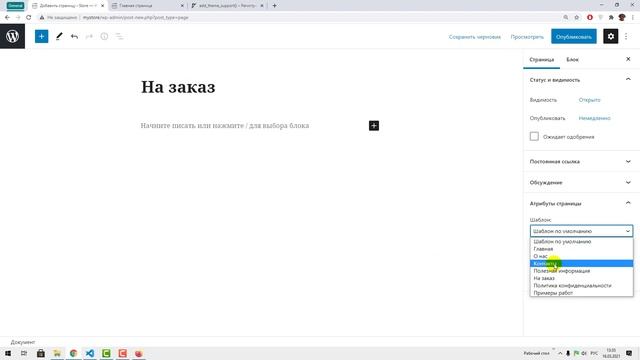Screen dimensions: 640x360
Task: Show document details info icon
Action: pos(104,36)
